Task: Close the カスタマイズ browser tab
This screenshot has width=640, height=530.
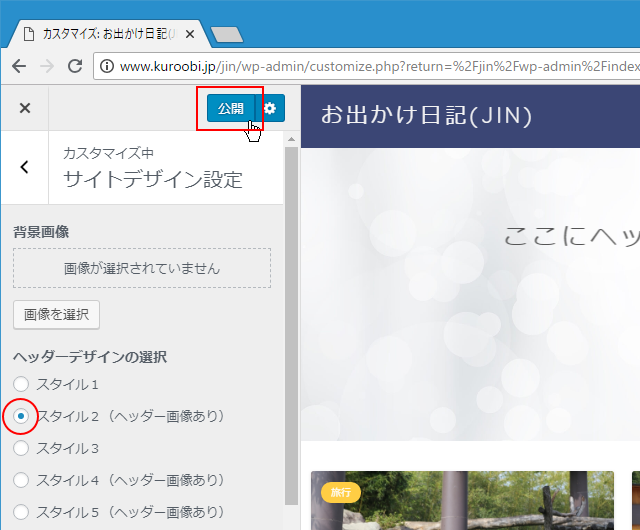Action: pos(196,33)
